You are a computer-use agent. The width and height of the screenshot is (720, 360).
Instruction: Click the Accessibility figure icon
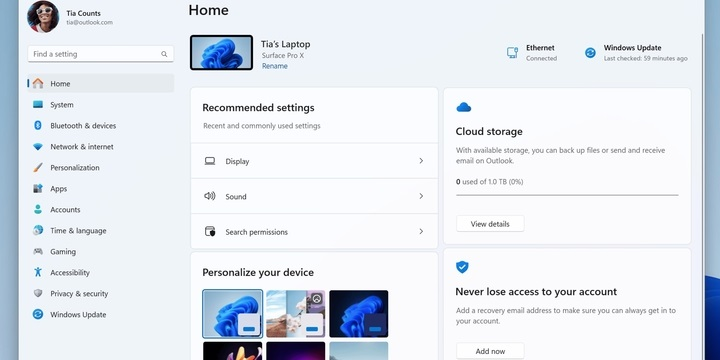point(38,272)
